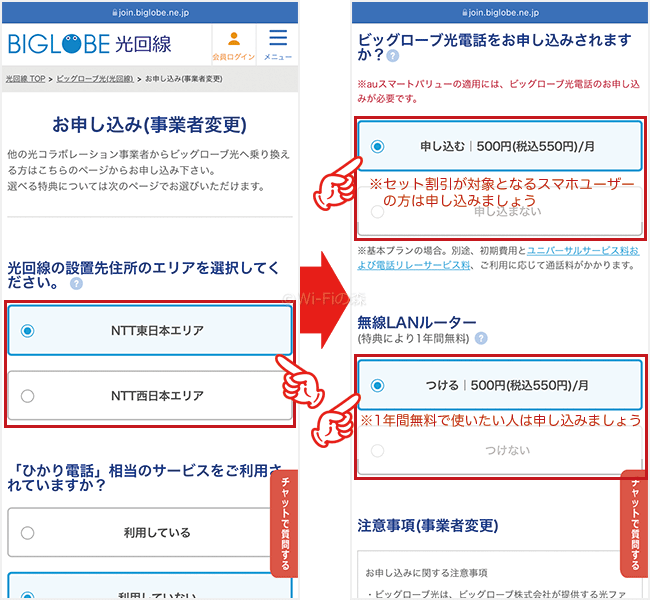
Task: Click 会員ログイン label text
Action: pyautogui.click(x=234, y=57)
